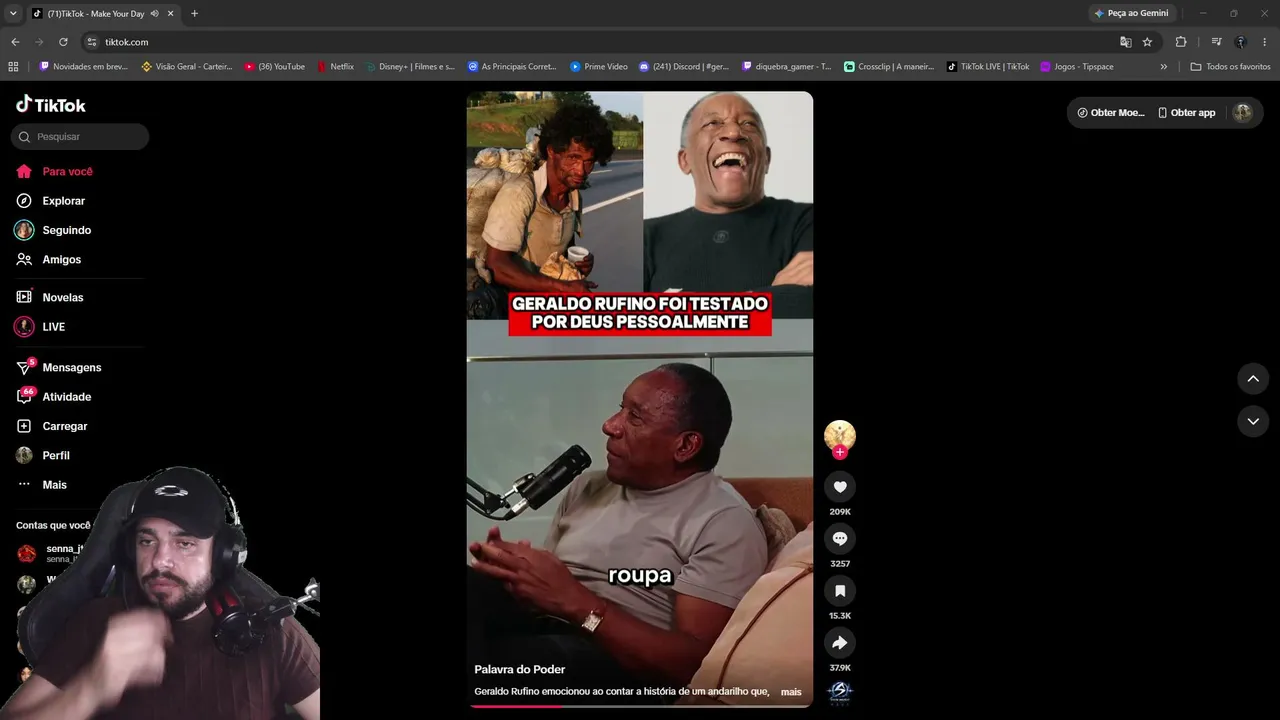Viewport: 1280px width, 720px height.
Task: Open the Novidades em breve bookmark
Action: 83,67
